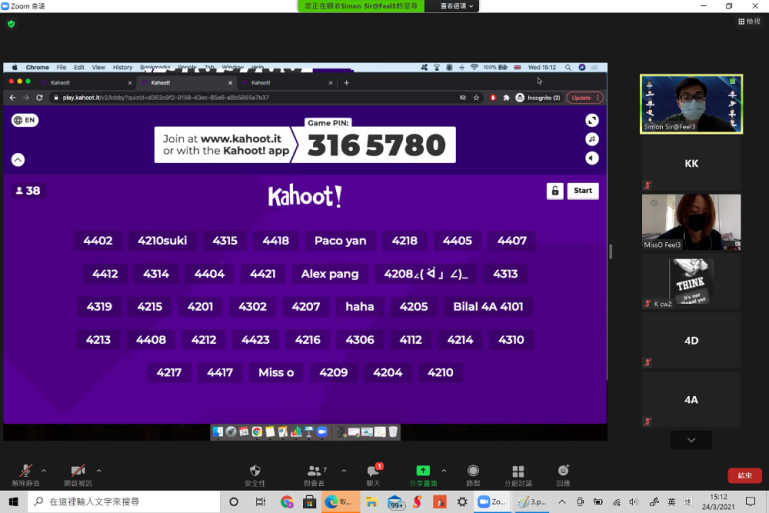Open Cortana circle icon on taskbar
The width and height of the screenshot is (769, 513).
[233, 502]
